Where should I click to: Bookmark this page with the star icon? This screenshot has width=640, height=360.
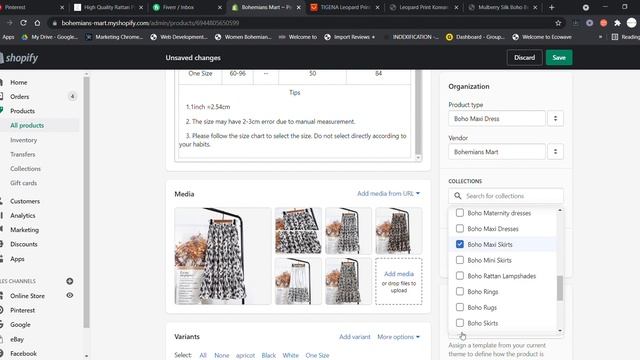tap(558, 23)
